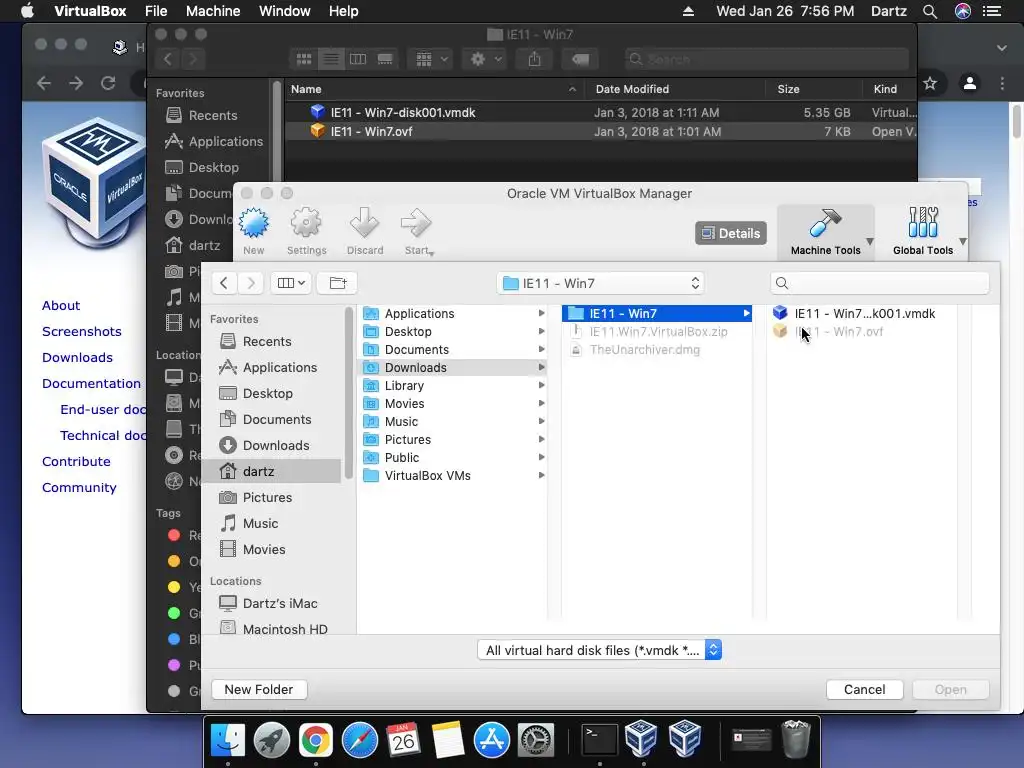Open Chrome from the Dock
Image resolution: width=1024 pixels, height=768 pixels.
click(315, 741)
